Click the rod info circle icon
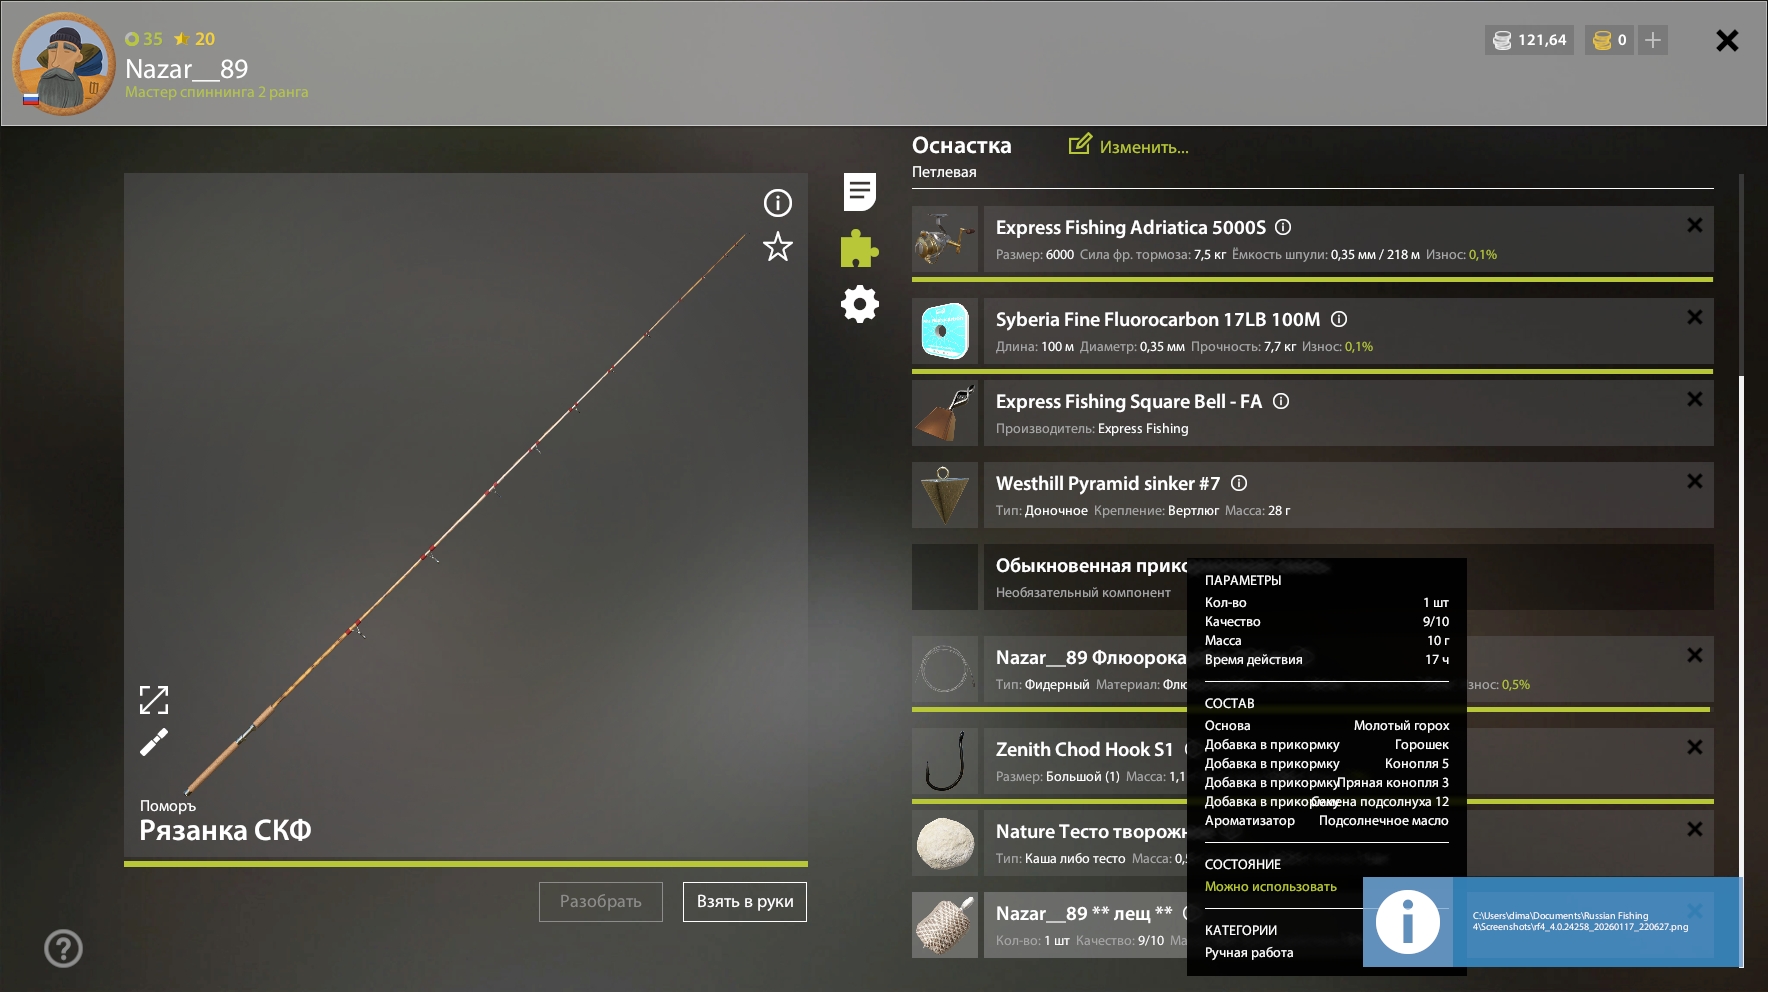The width and height of the screenshot is (1768, 992). pos(777,203)
